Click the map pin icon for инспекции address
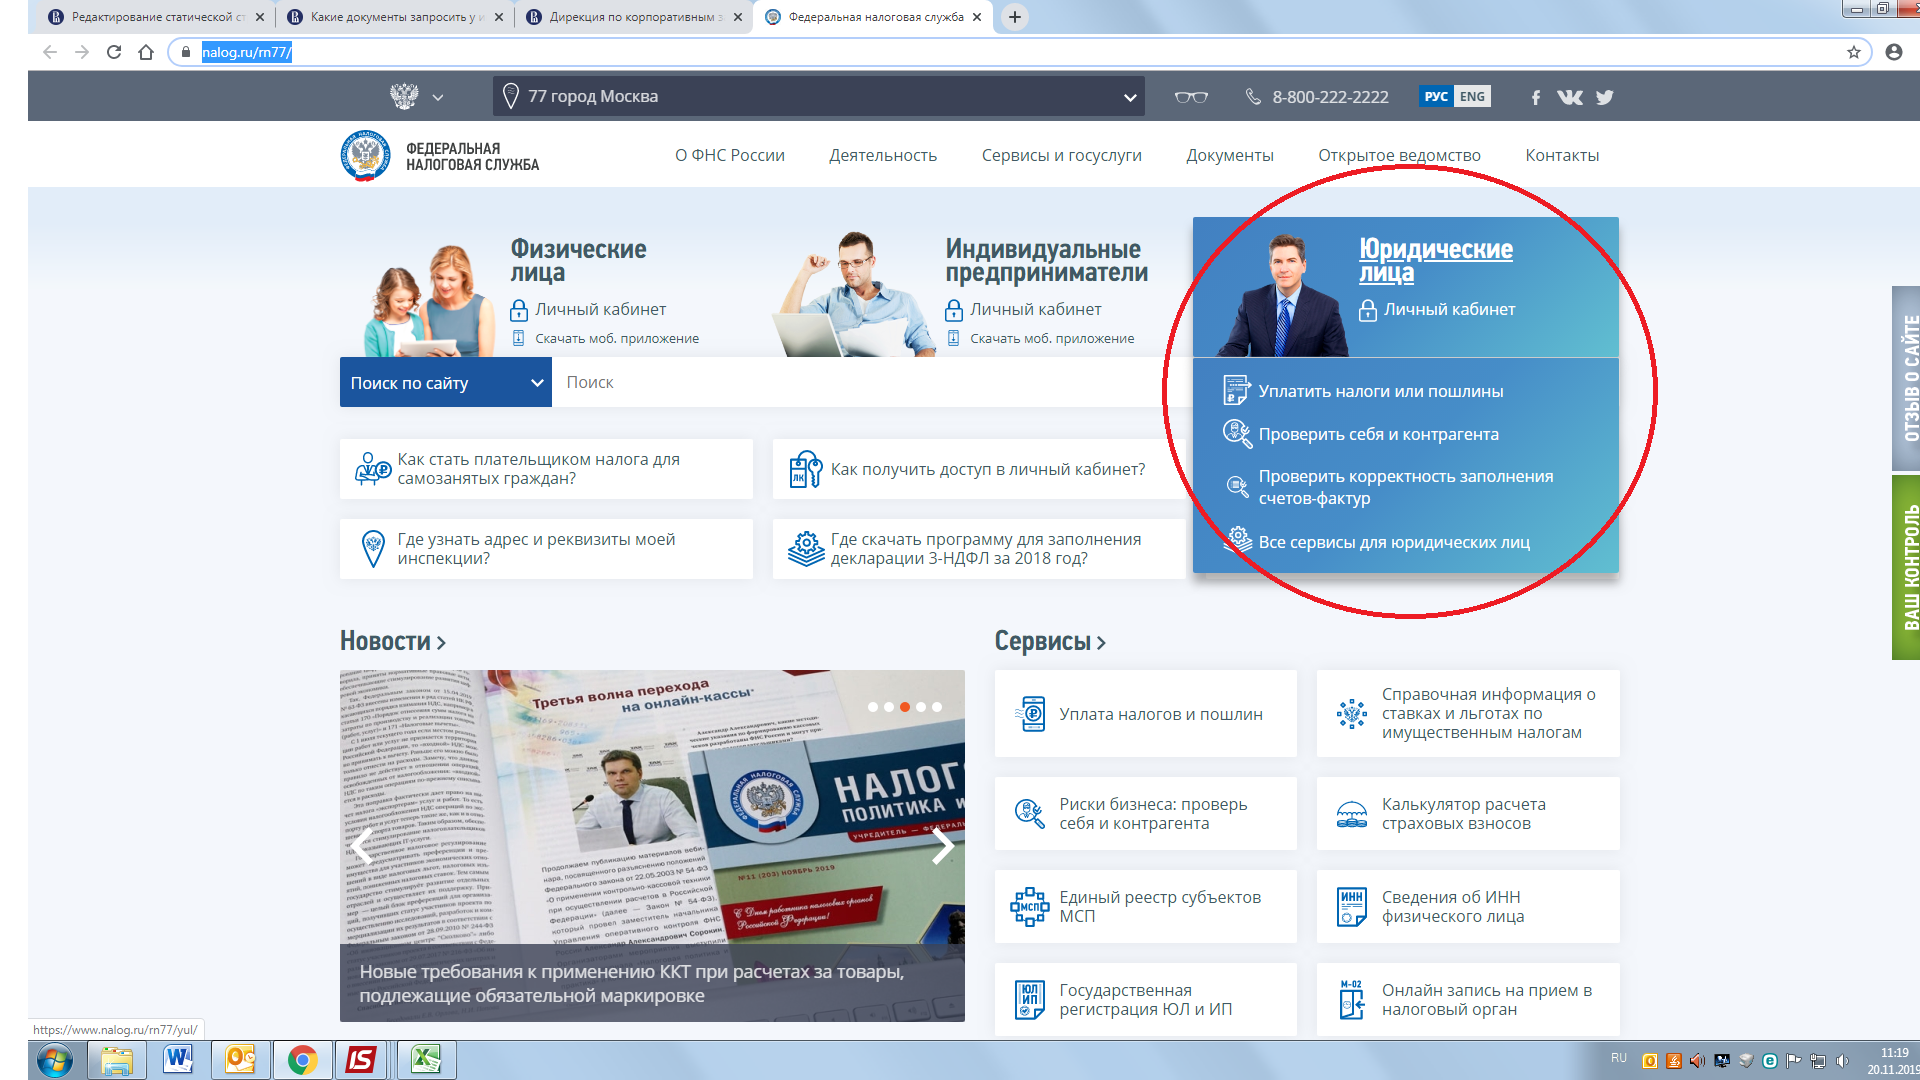 (x=373, y=548)
